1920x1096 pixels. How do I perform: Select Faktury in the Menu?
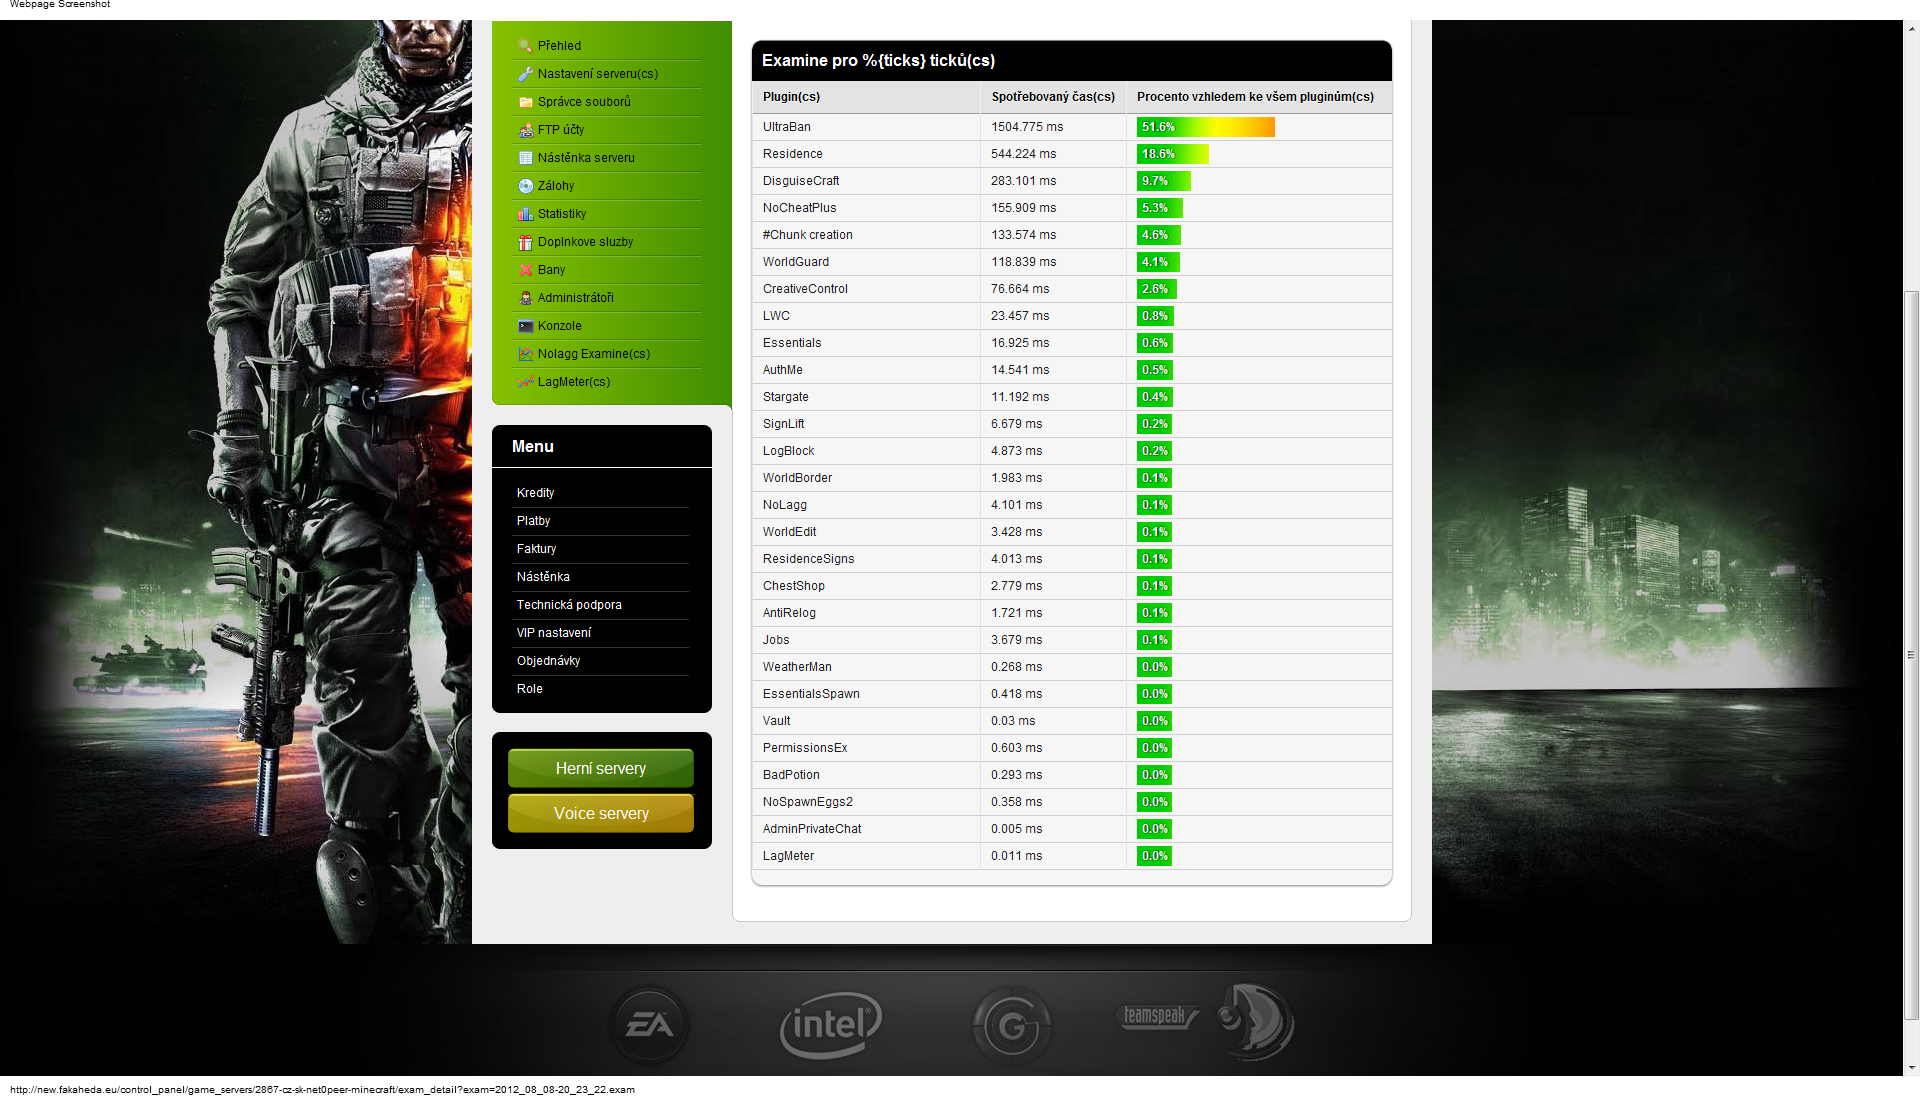[x=536, y=548]
